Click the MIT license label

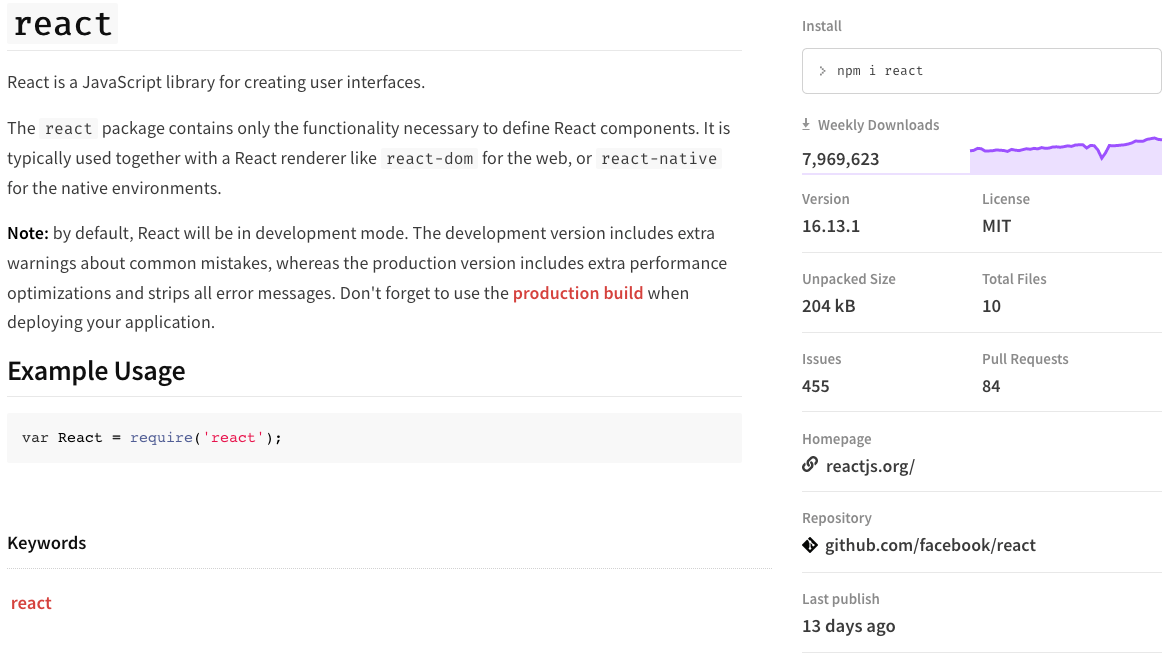996,225
